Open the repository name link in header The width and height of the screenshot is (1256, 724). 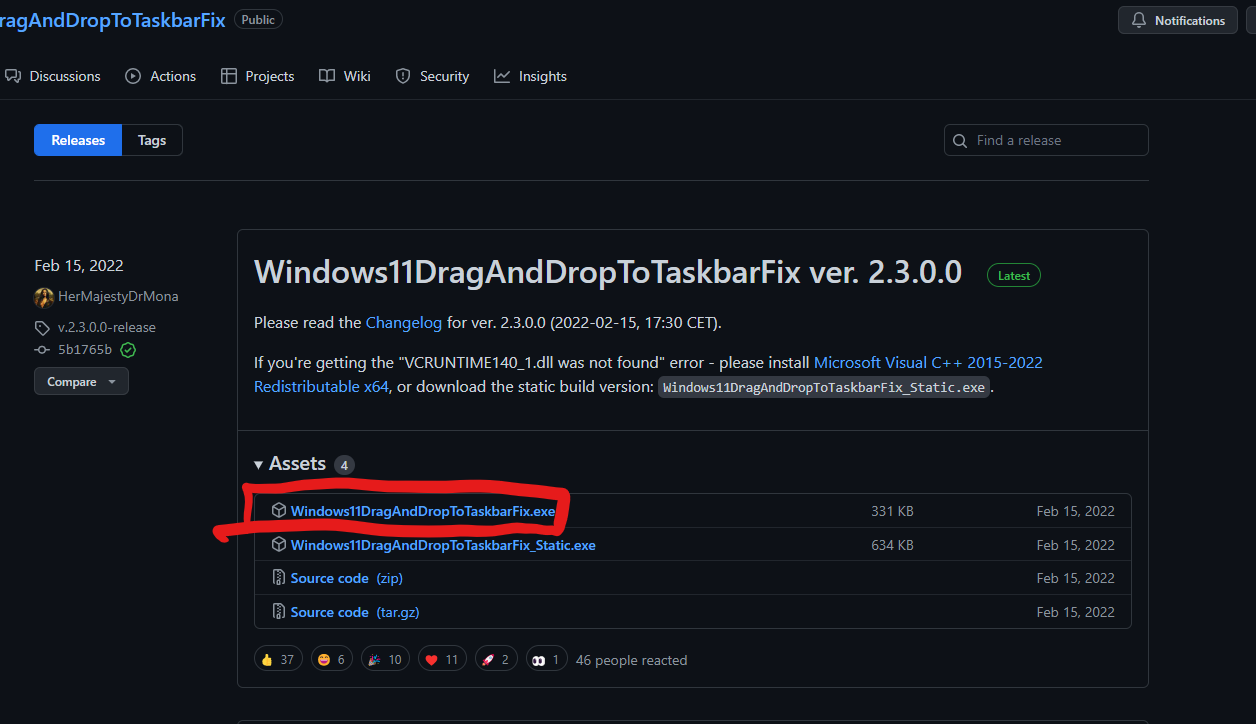(x=112, y=19)
